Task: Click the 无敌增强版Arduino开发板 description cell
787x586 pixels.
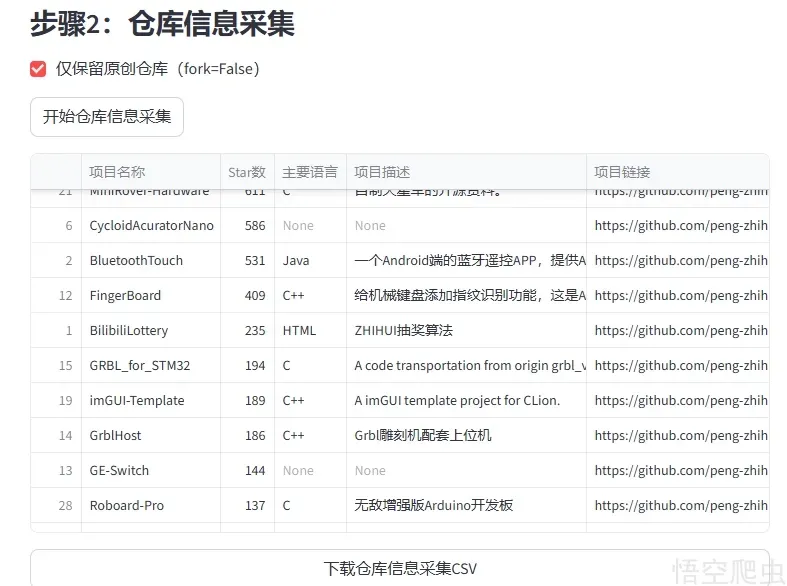Action: [466, 505]
